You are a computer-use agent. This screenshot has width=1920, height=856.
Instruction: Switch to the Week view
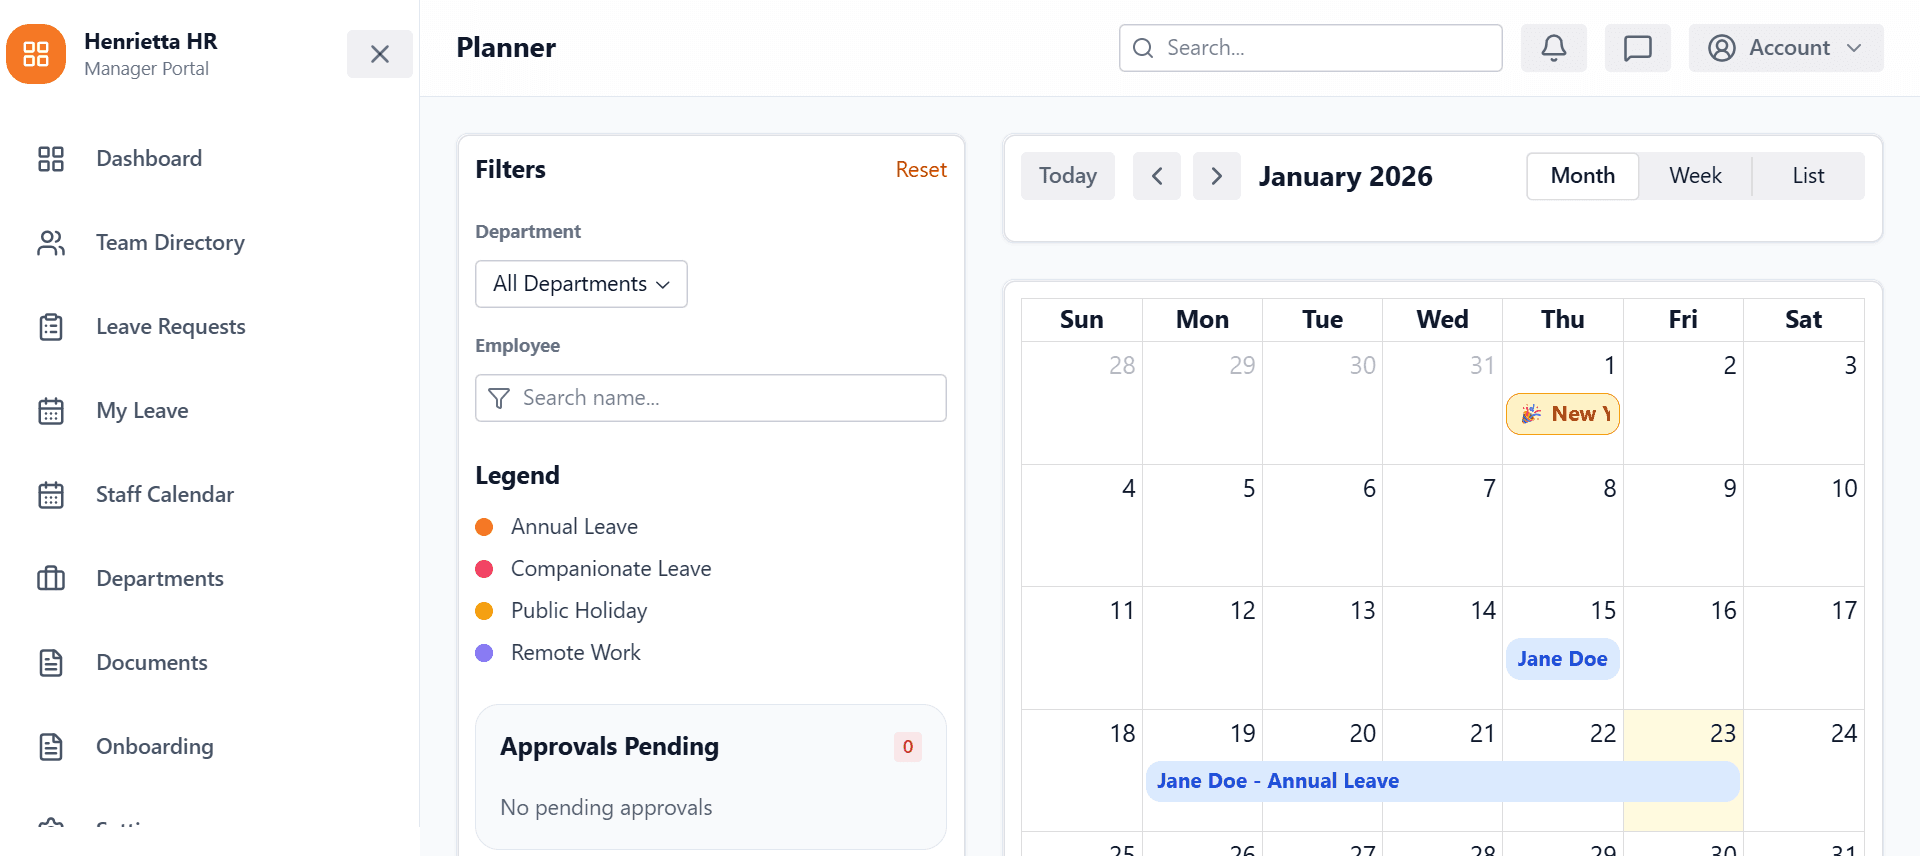click(1695, 175)
